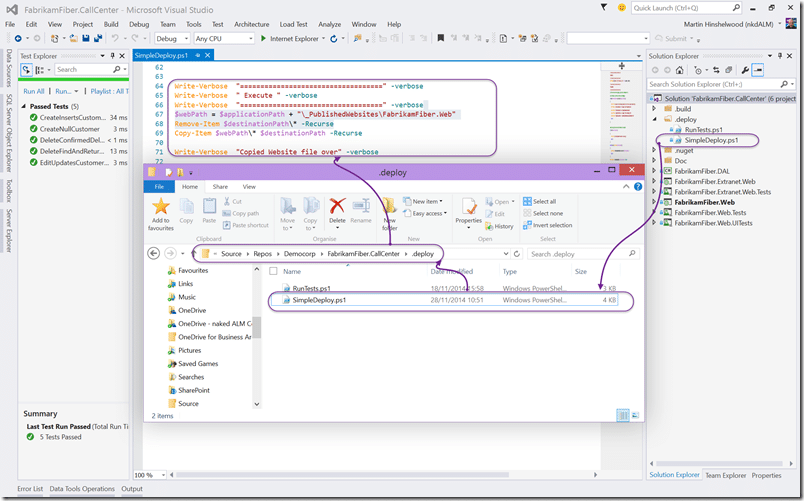This screenshot has height=501, width=804.
Task: Click the feedback smiley icon
Action: coord(621,8)
